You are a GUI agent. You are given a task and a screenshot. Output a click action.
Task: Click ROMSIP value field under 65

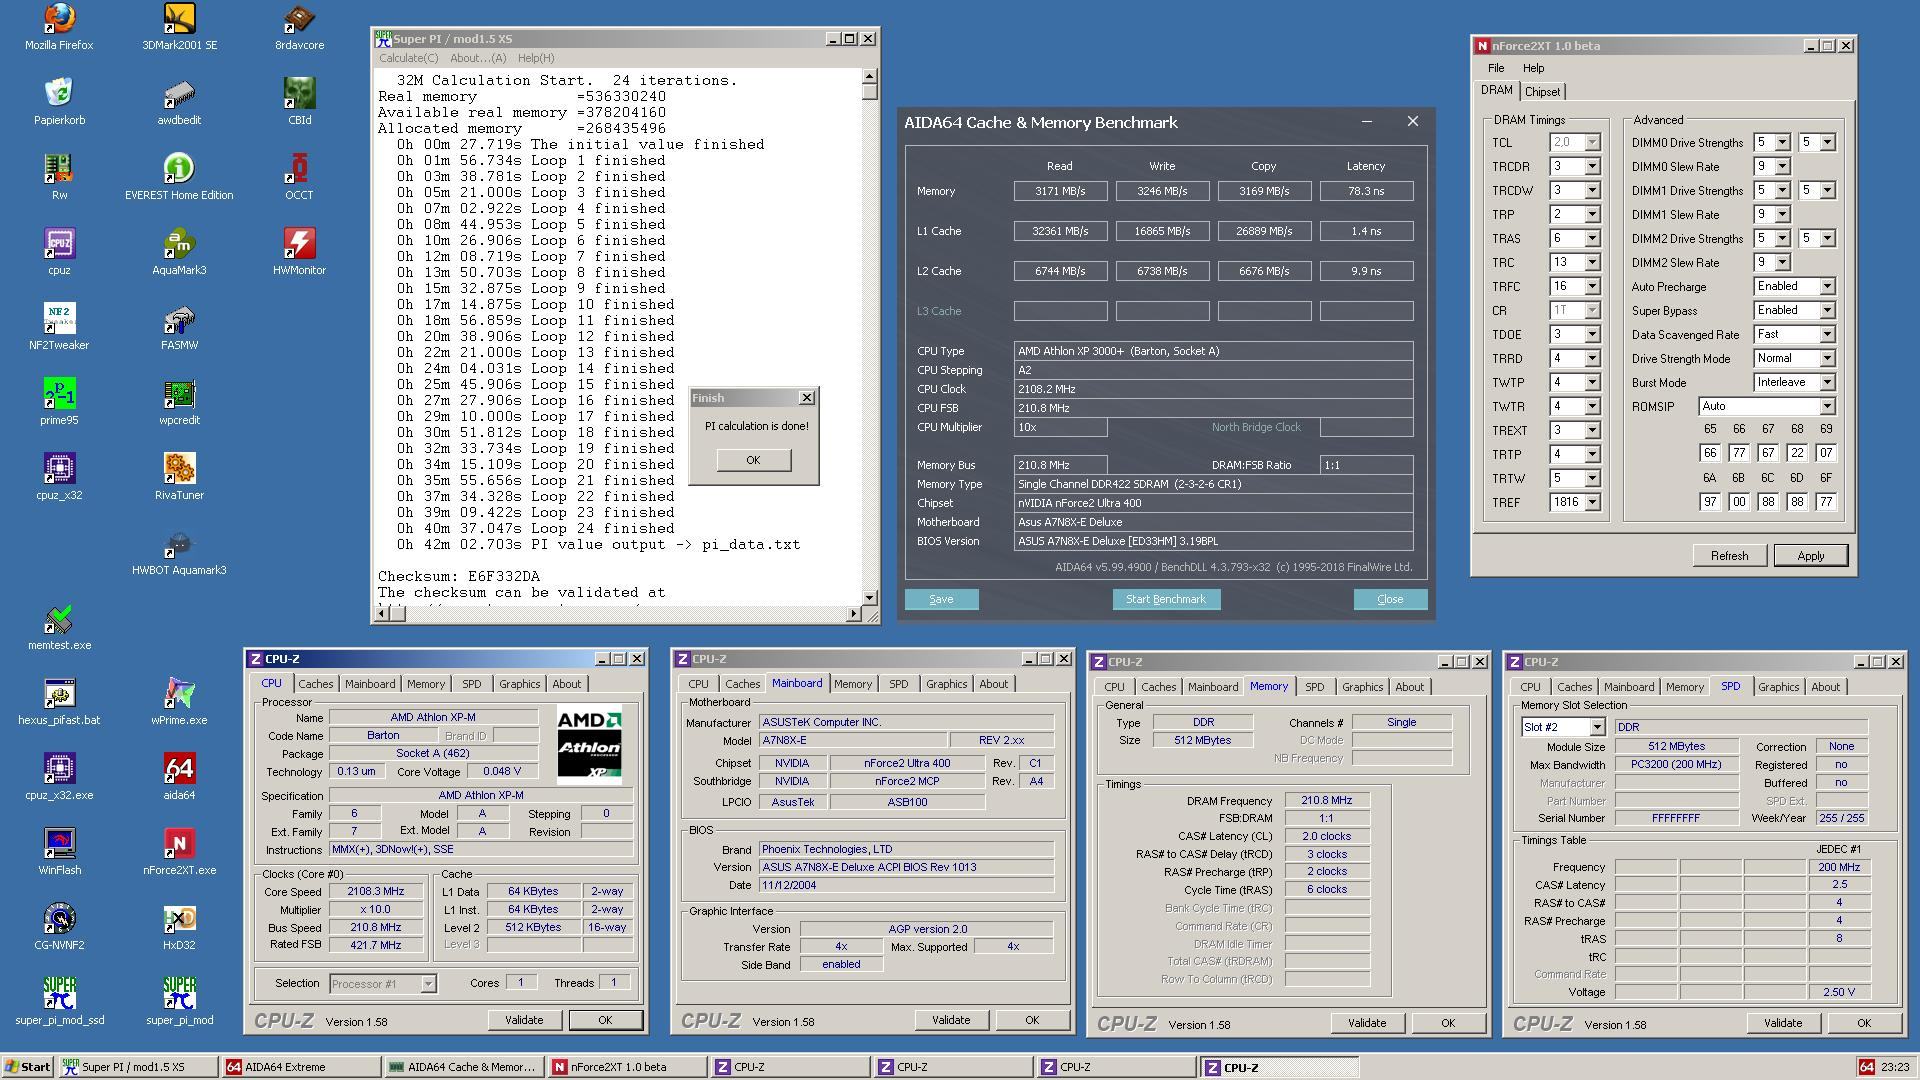(1710, 453)
